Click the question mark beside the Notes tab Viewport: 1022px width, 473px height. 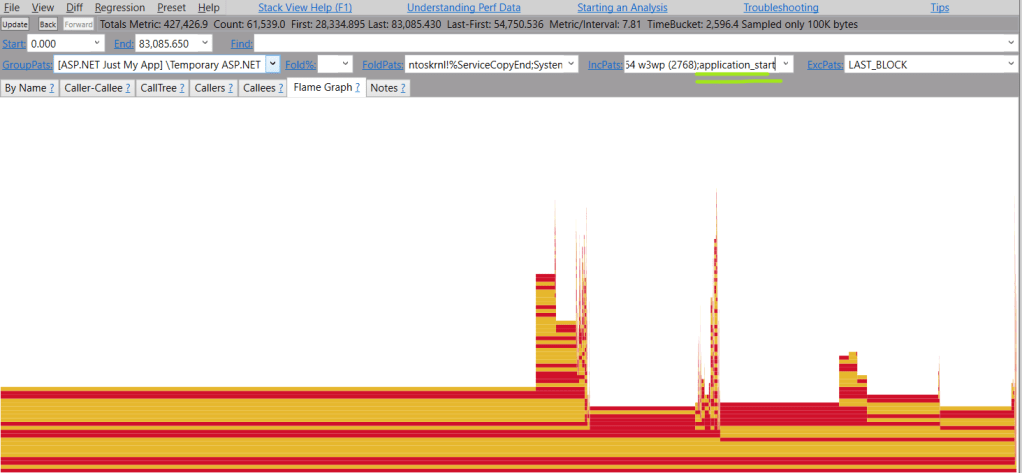click(403, 88)
